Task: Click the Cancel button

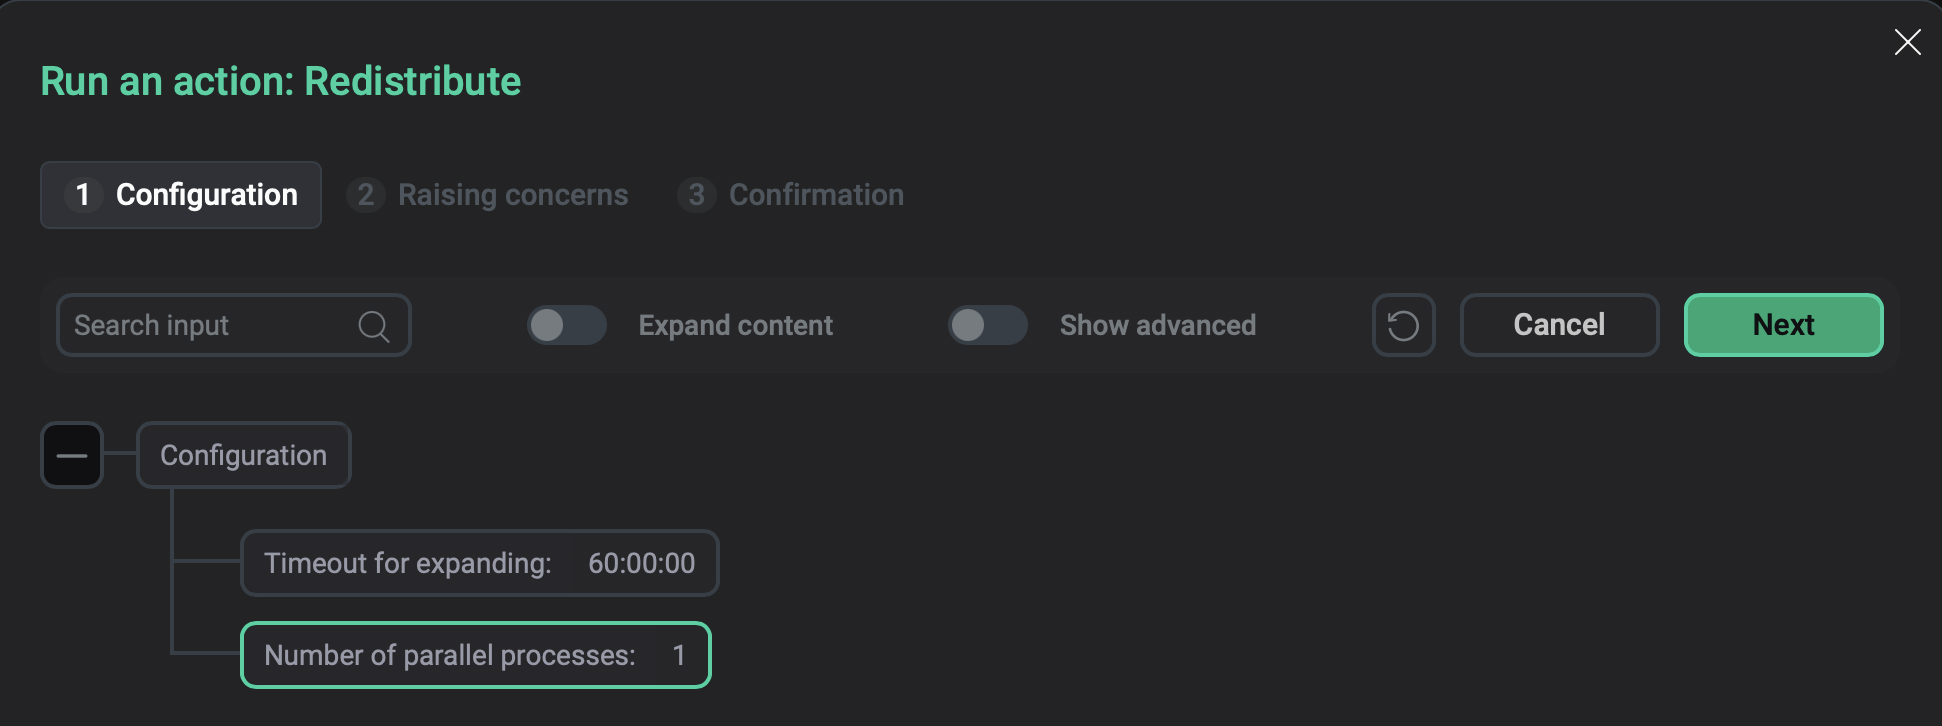Action: point(1559,325)
